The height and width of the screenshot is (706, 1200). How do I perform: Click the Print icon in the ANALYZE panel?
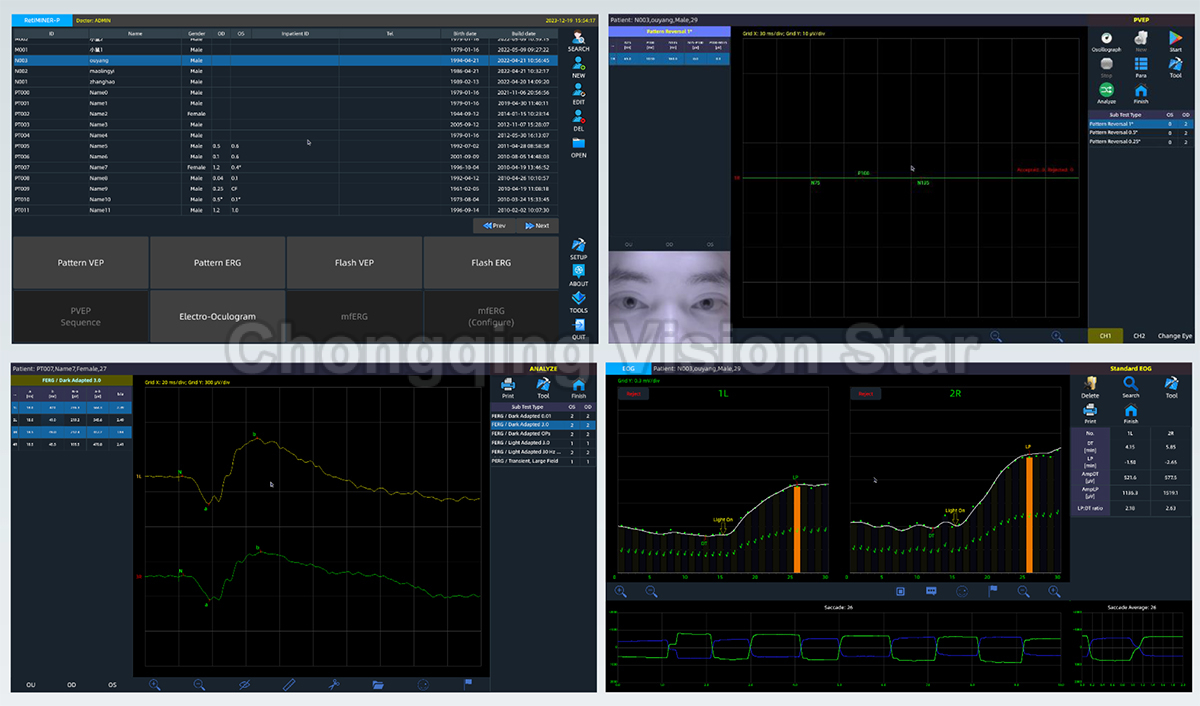pos(508,386)
